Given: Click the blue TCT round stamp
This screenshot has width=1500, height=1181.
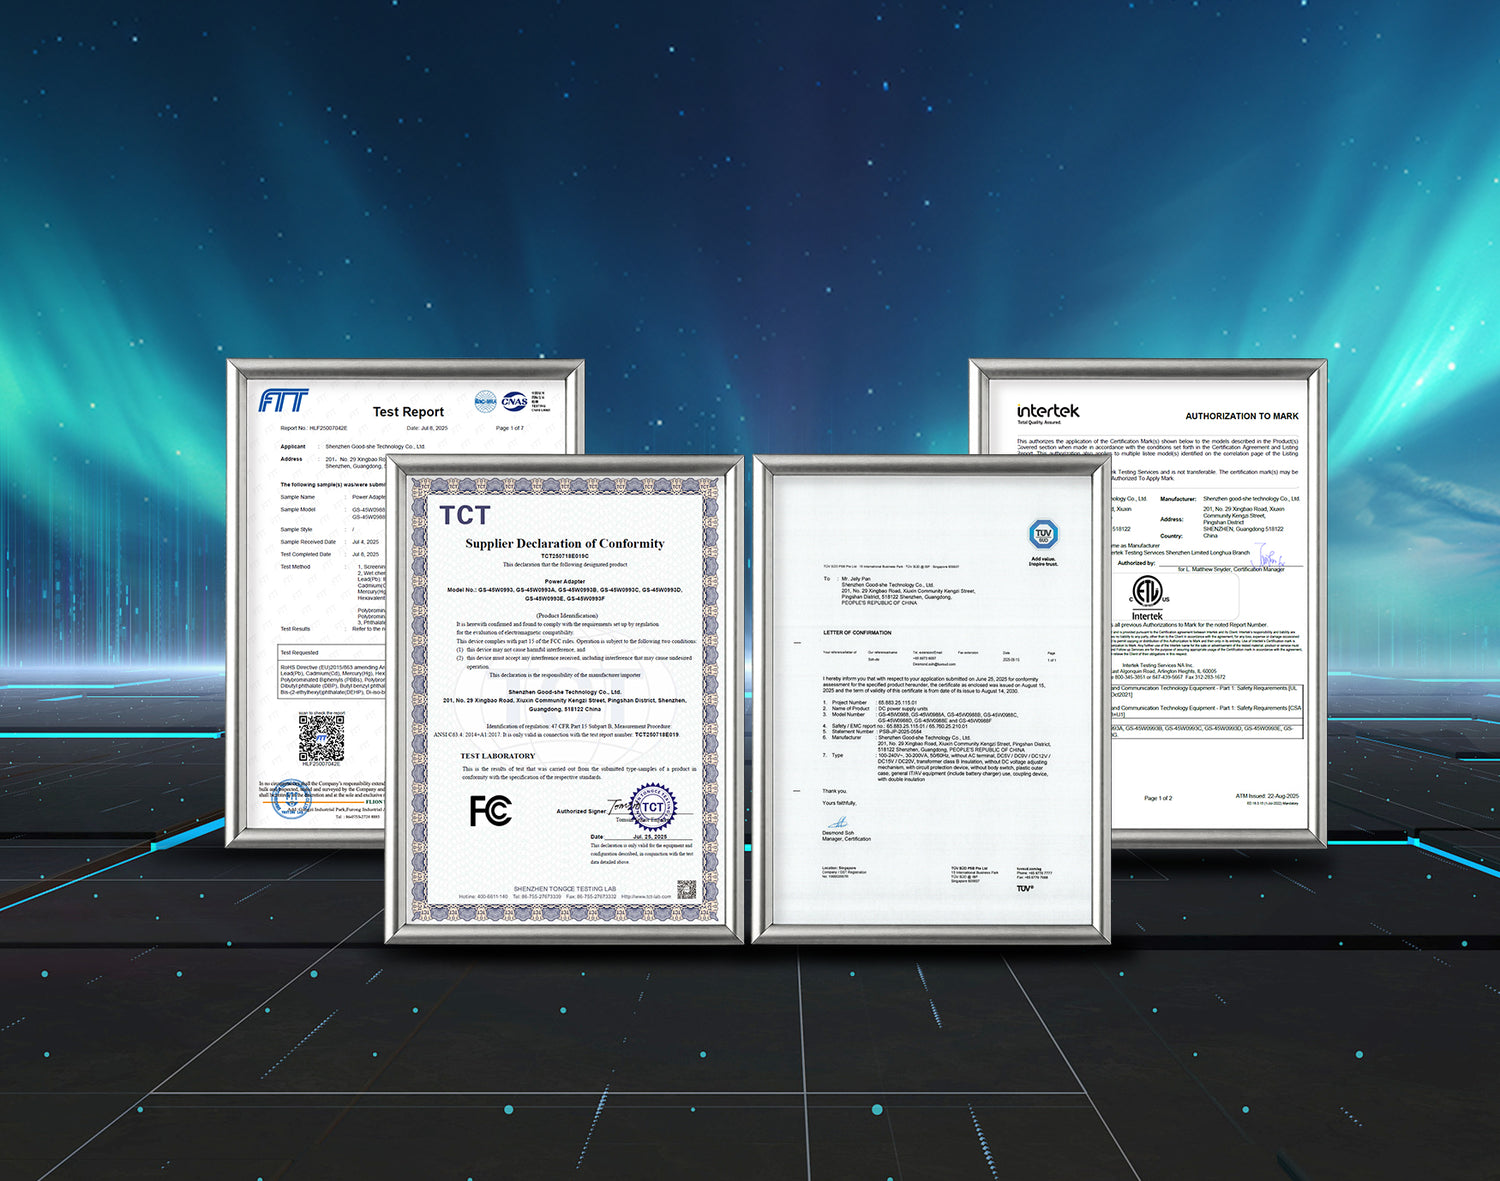Looking at the screenshot, I should (x=653, y=807).
